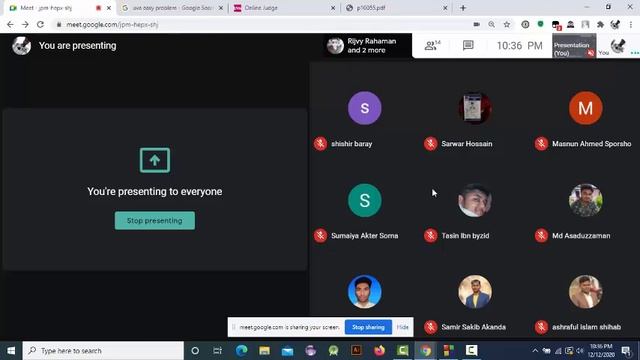Select ashraful islam shihab's profile photo
Image resolution: width=640 pixels, height=360 pixels.
(585, 291)
